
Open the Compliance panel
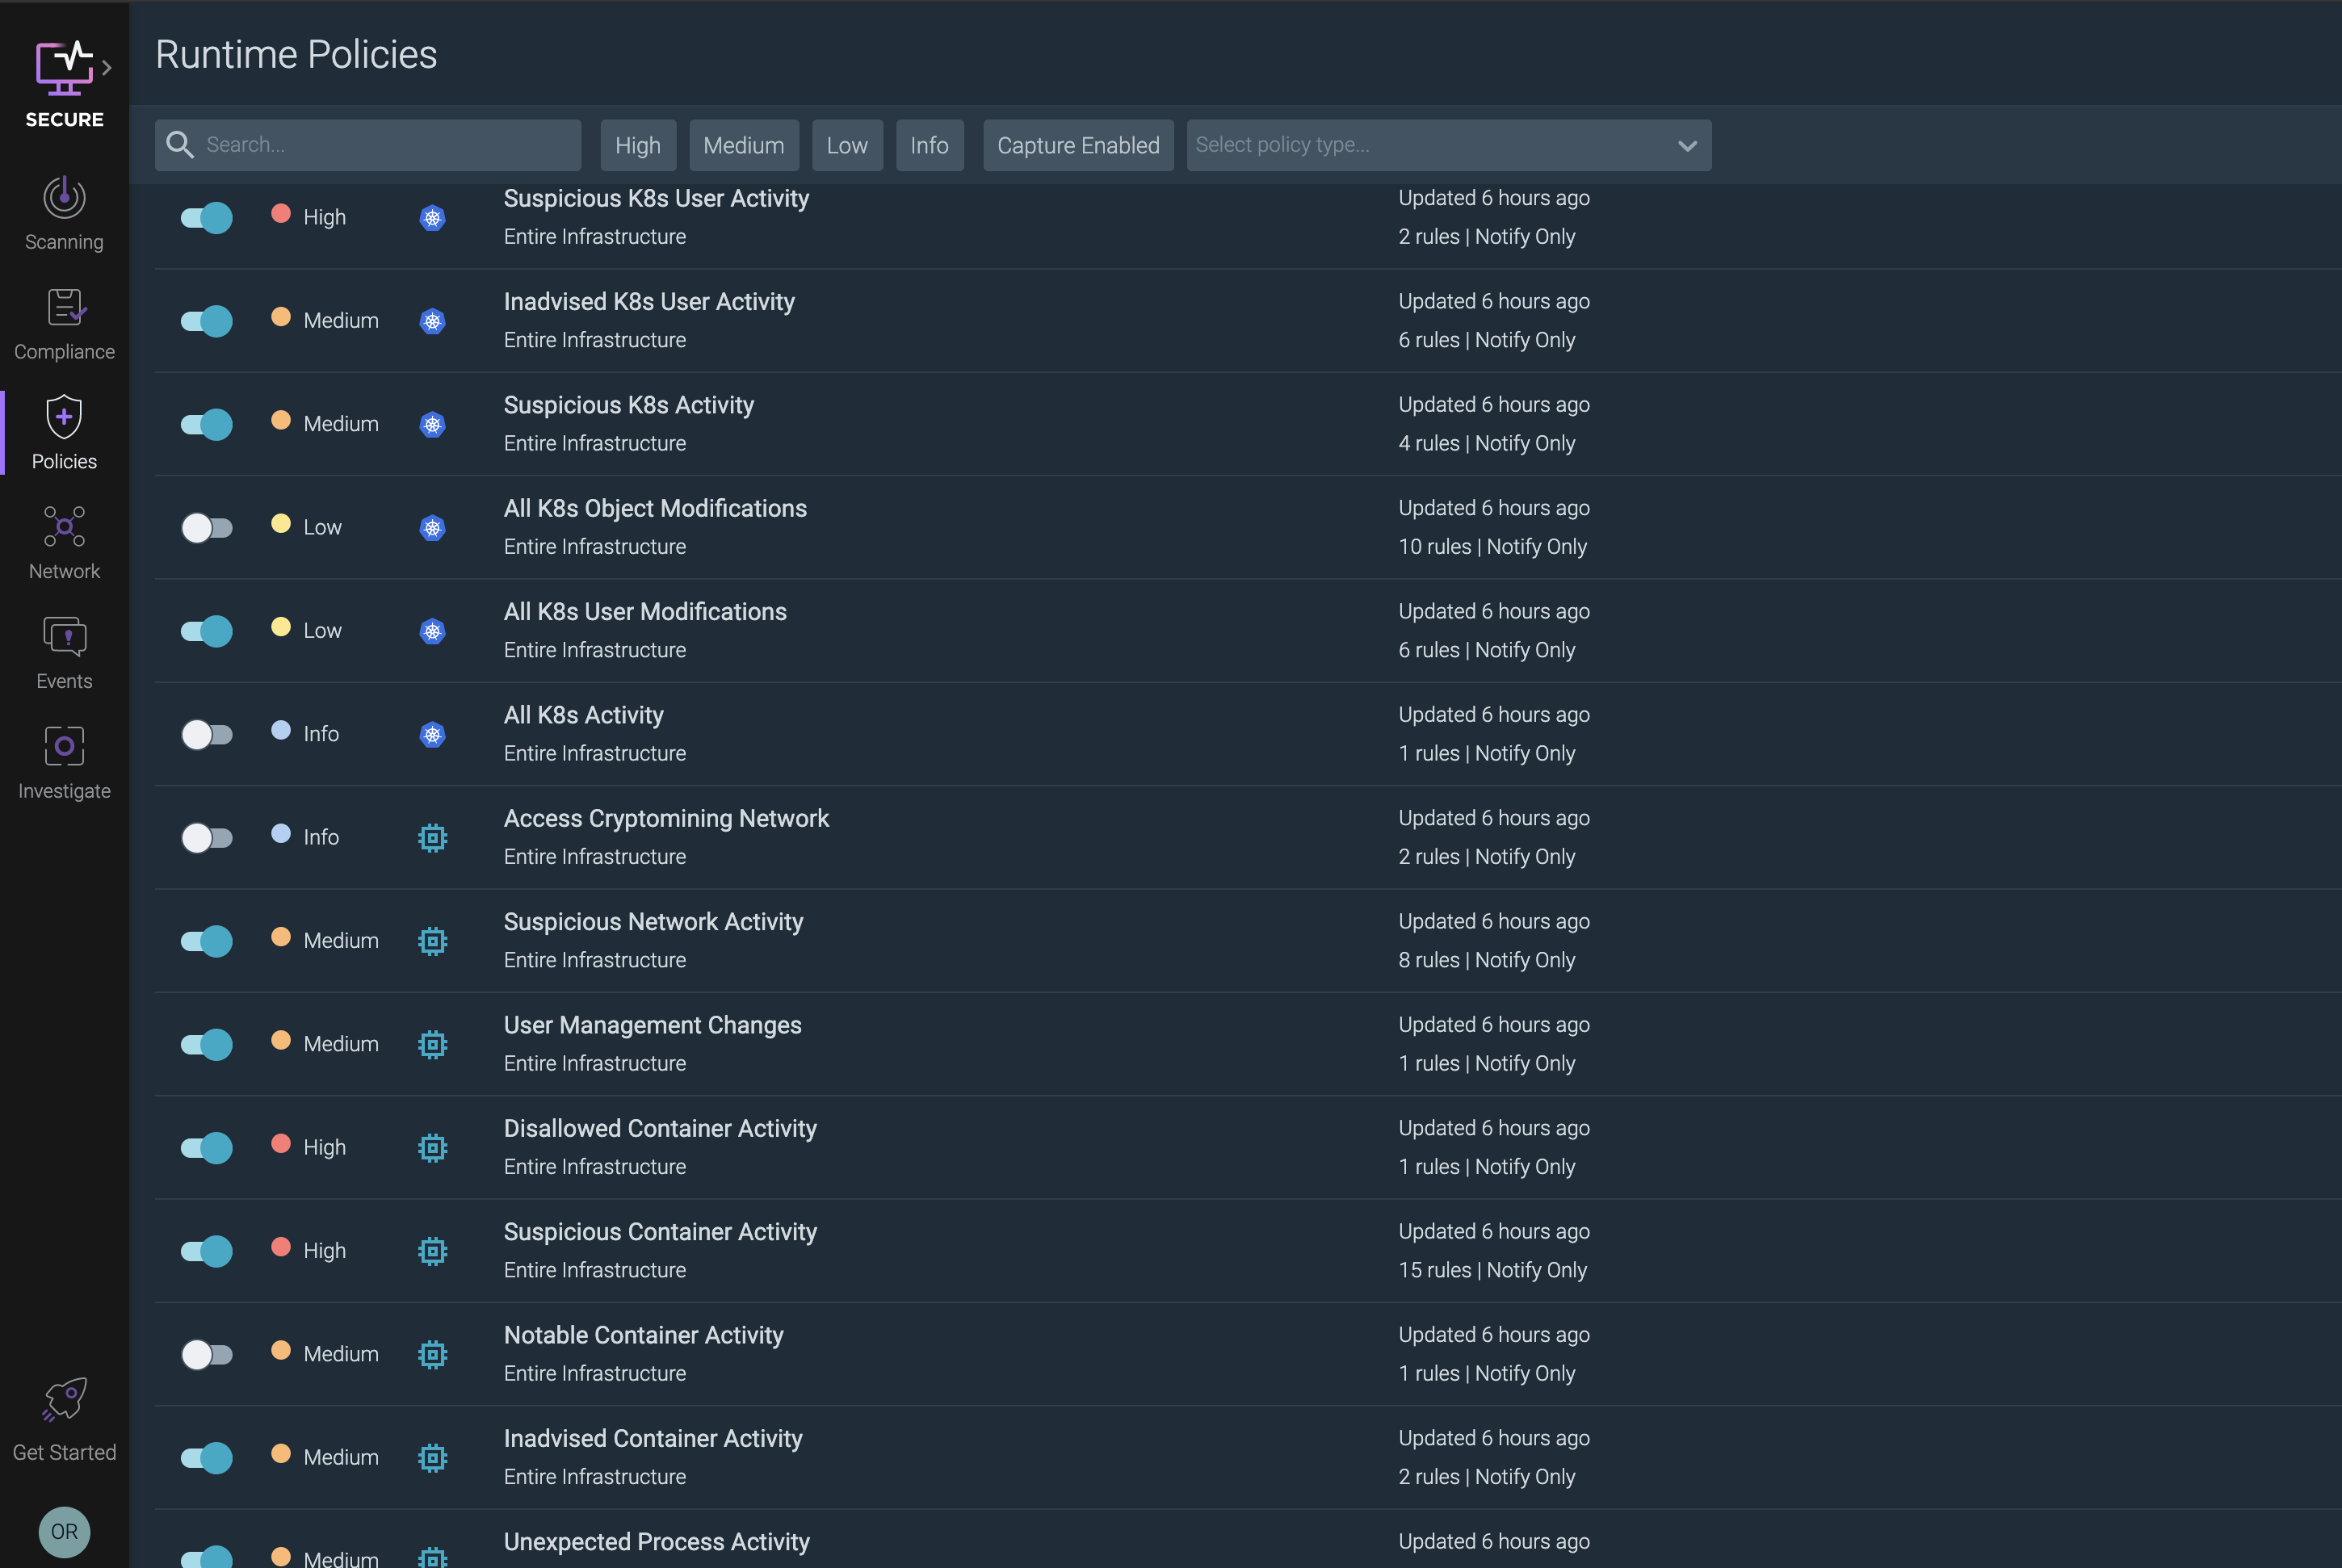tap(63, 324)
